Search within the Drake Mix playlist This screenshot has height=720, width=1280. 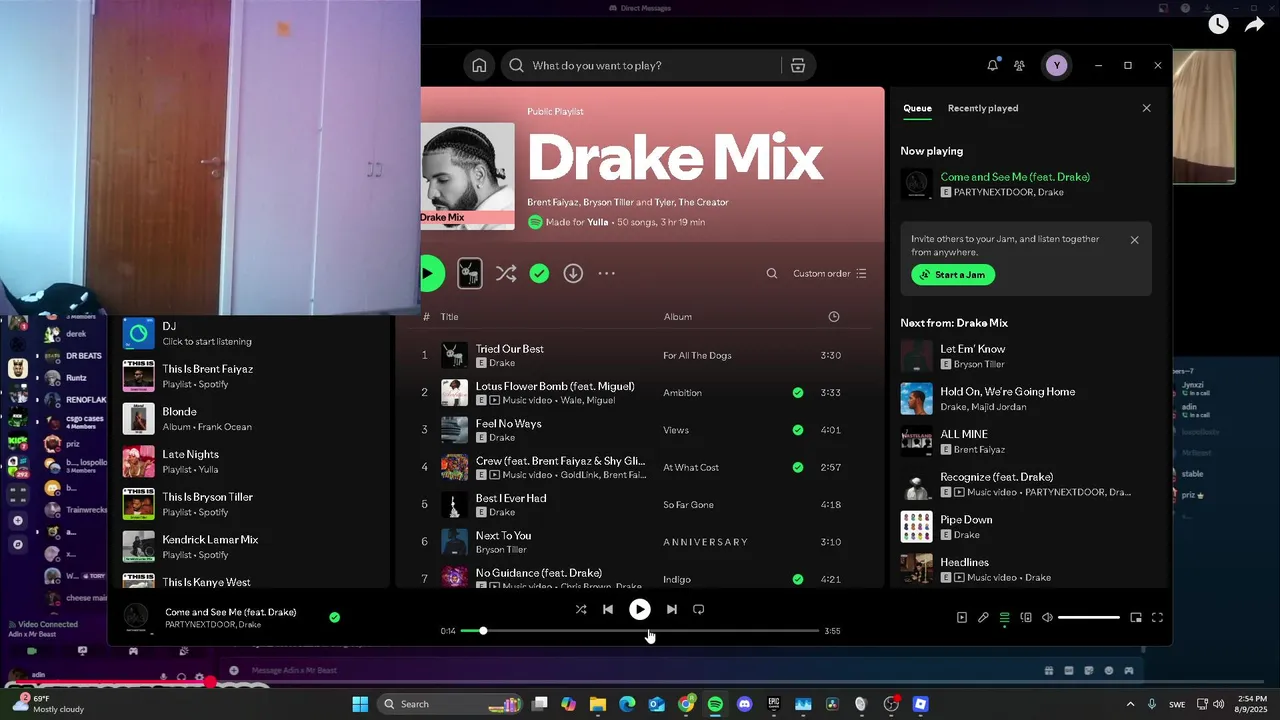tap(771, 273)
